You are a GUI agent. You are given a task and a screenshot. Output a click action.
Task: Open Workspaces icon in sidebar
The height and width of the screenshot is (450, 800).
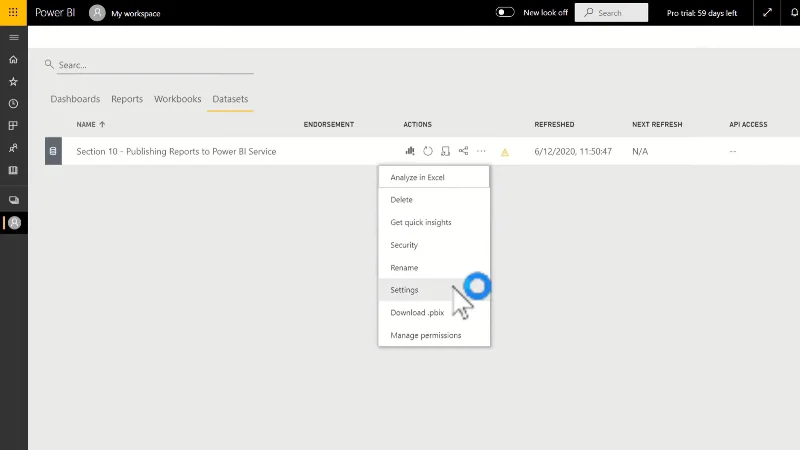14,200
